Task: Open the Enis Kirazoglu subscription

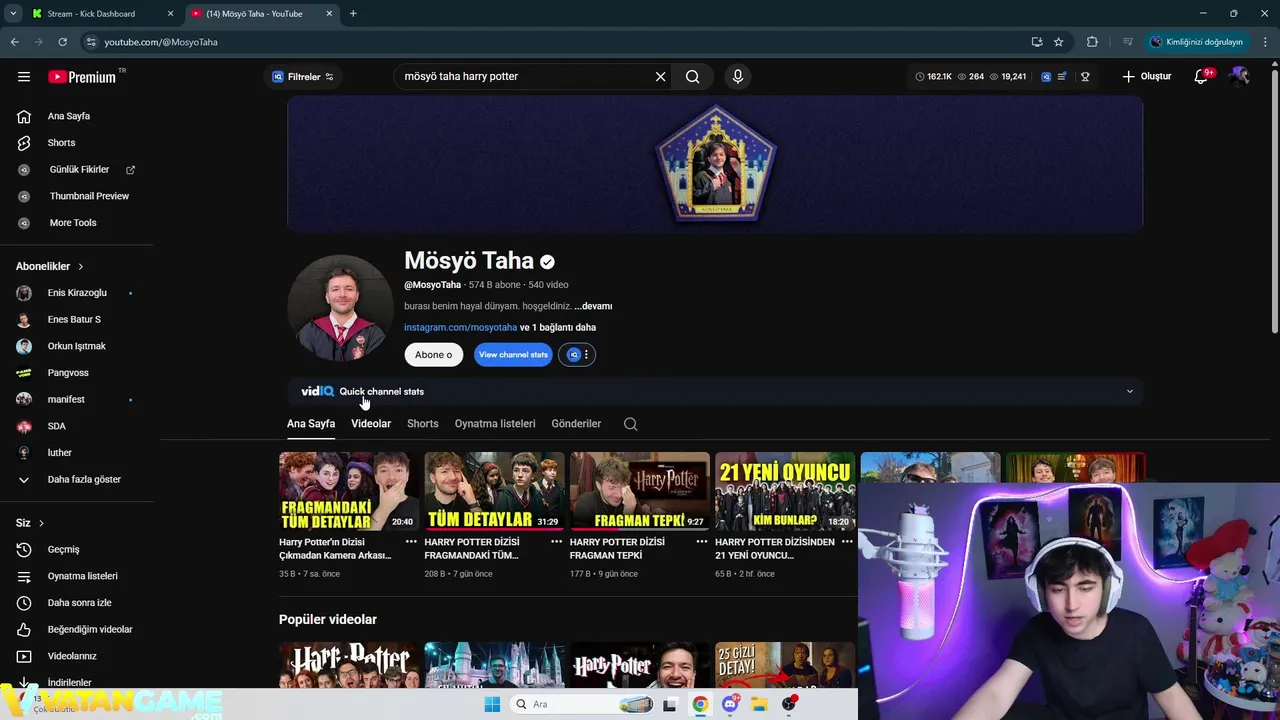Action: click(x=77, y=293)
